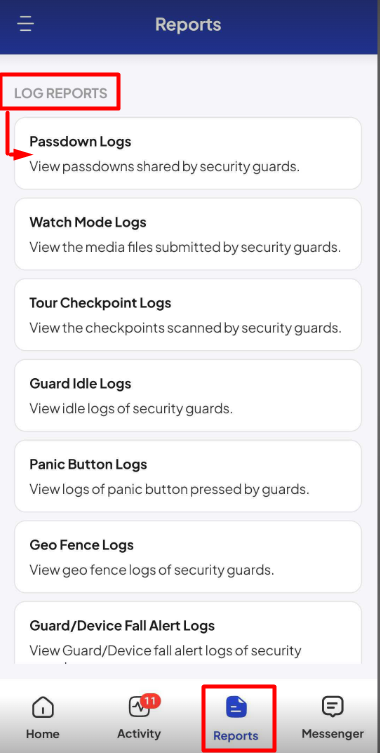Click the LOG REPORTS section heading
Image resolution: width=380 pixels, height=753 pixels.
click(x=61, y=93)
